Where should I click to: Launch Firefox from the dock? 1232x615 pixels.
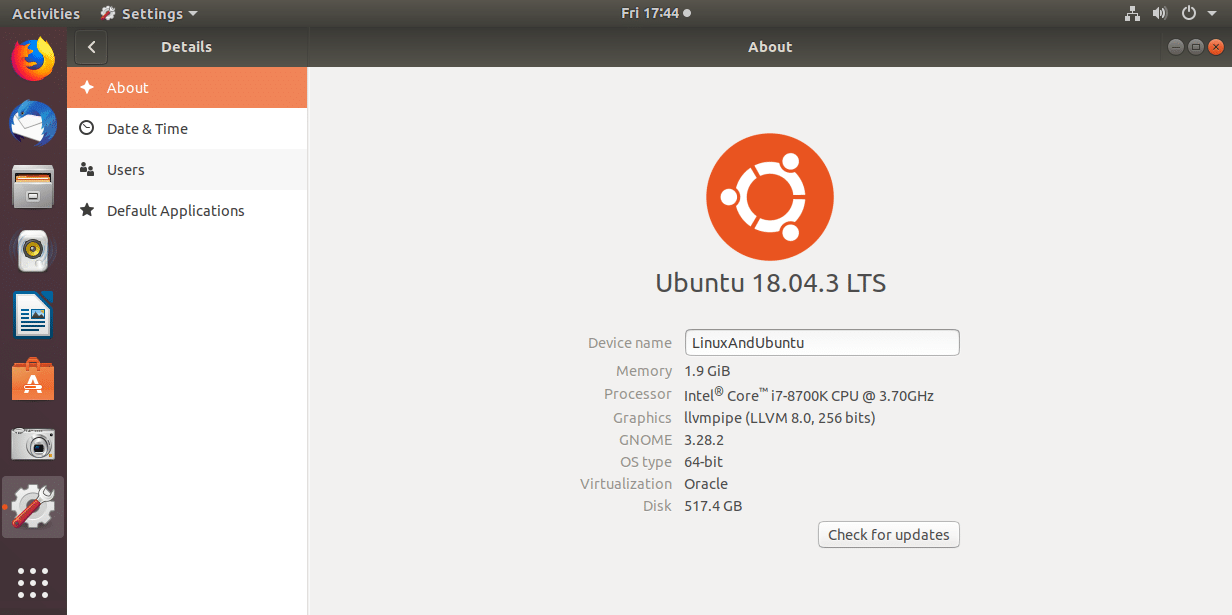tap(33, 58)
